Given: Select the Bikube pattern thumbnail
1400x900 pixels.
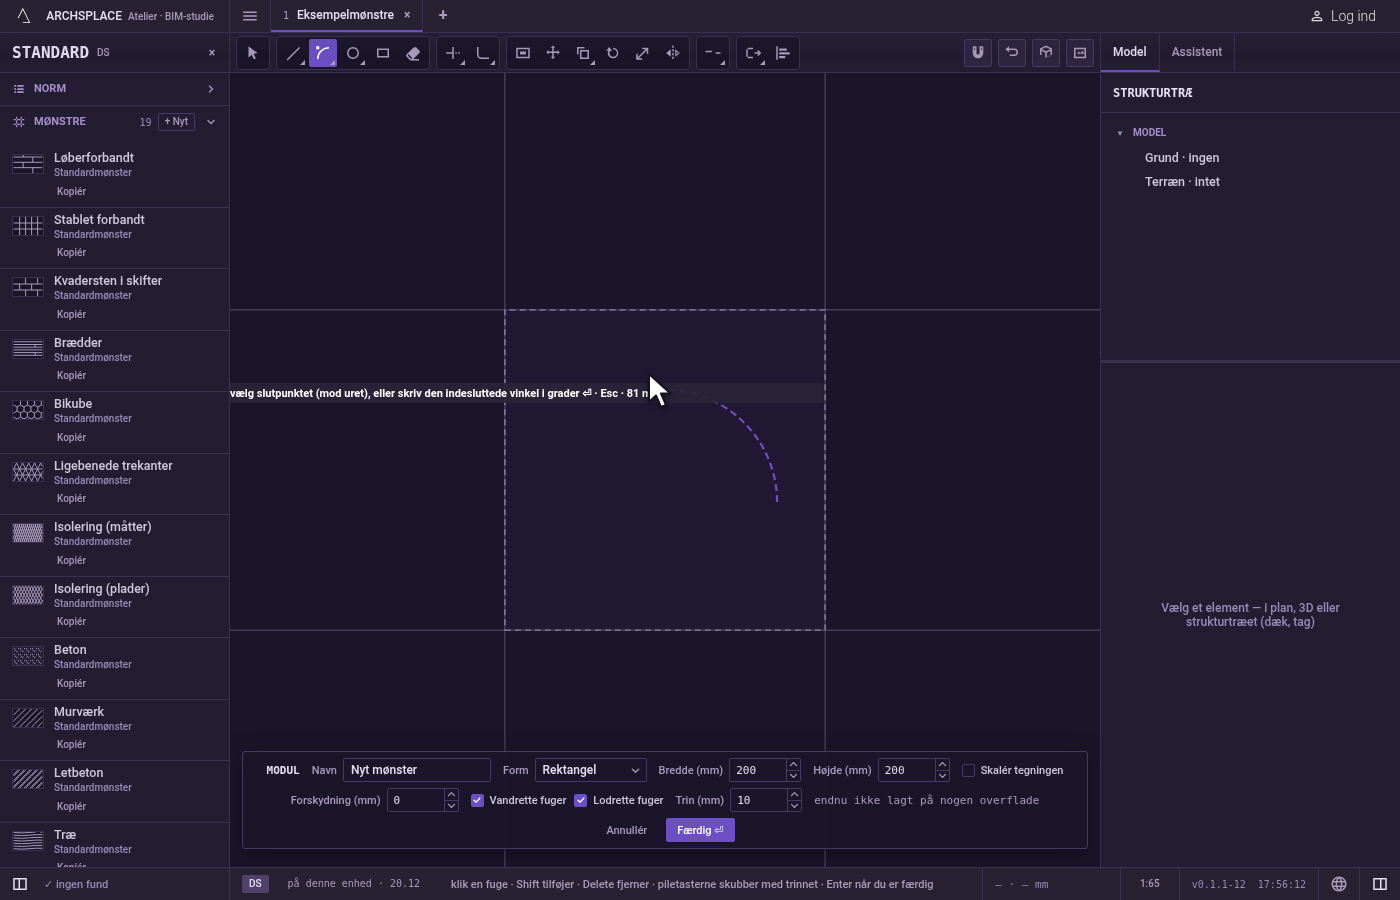Looking at the screenshot, I should (28, 411).
